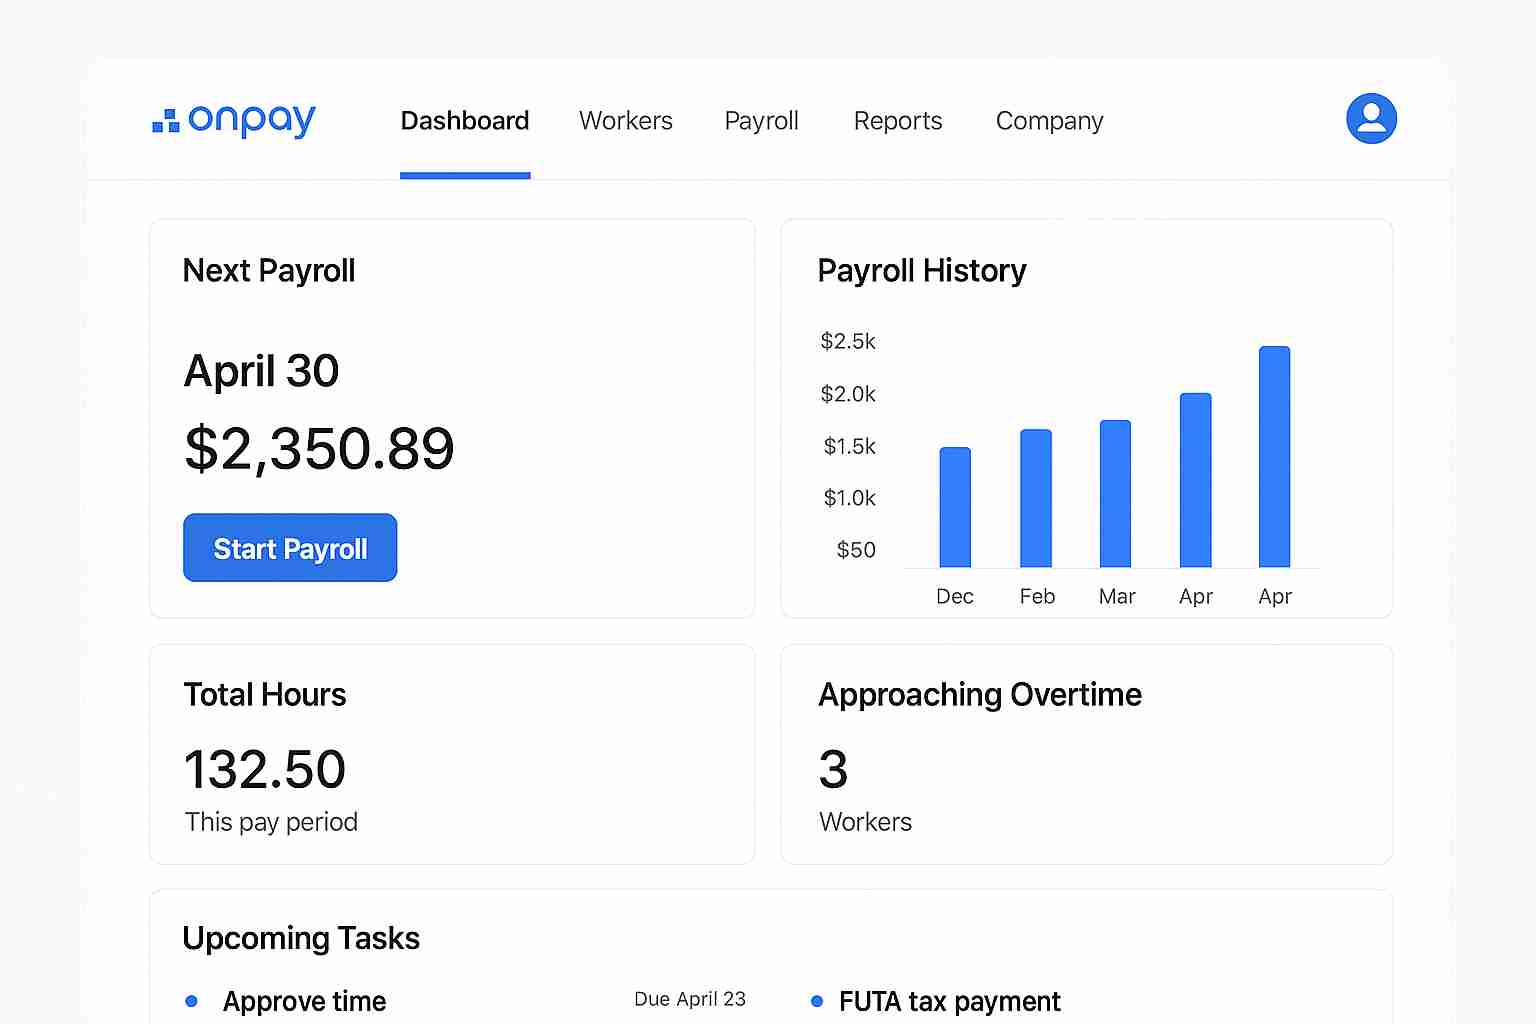Open the FUTA tax payment task
Image resolution: width=1536 pixels, height=1024 pixels.
pos(949,1000)
